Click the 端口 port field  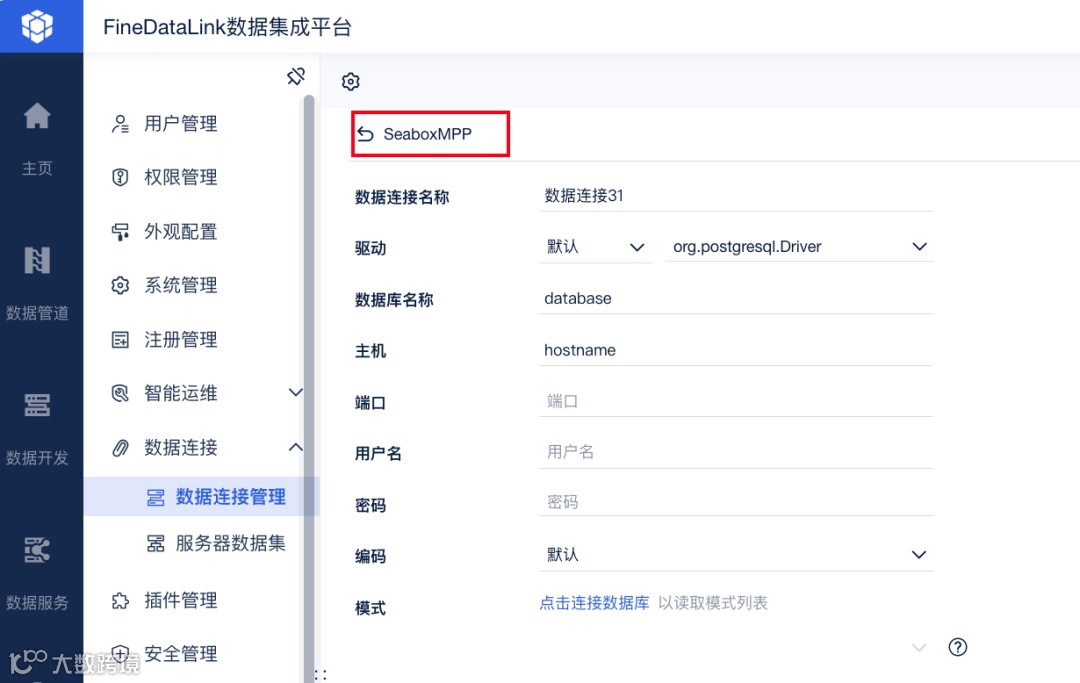736,401
